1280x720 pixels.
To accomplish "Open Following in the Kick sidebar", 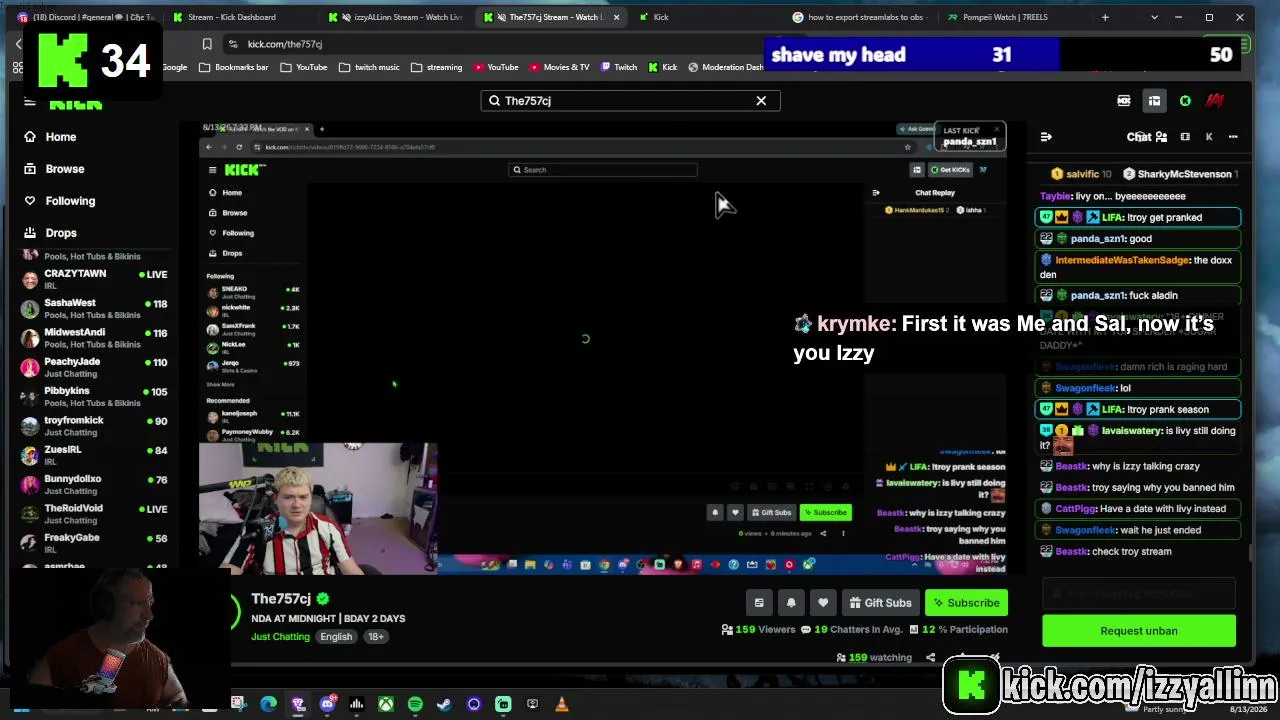I will click(70, 201).
